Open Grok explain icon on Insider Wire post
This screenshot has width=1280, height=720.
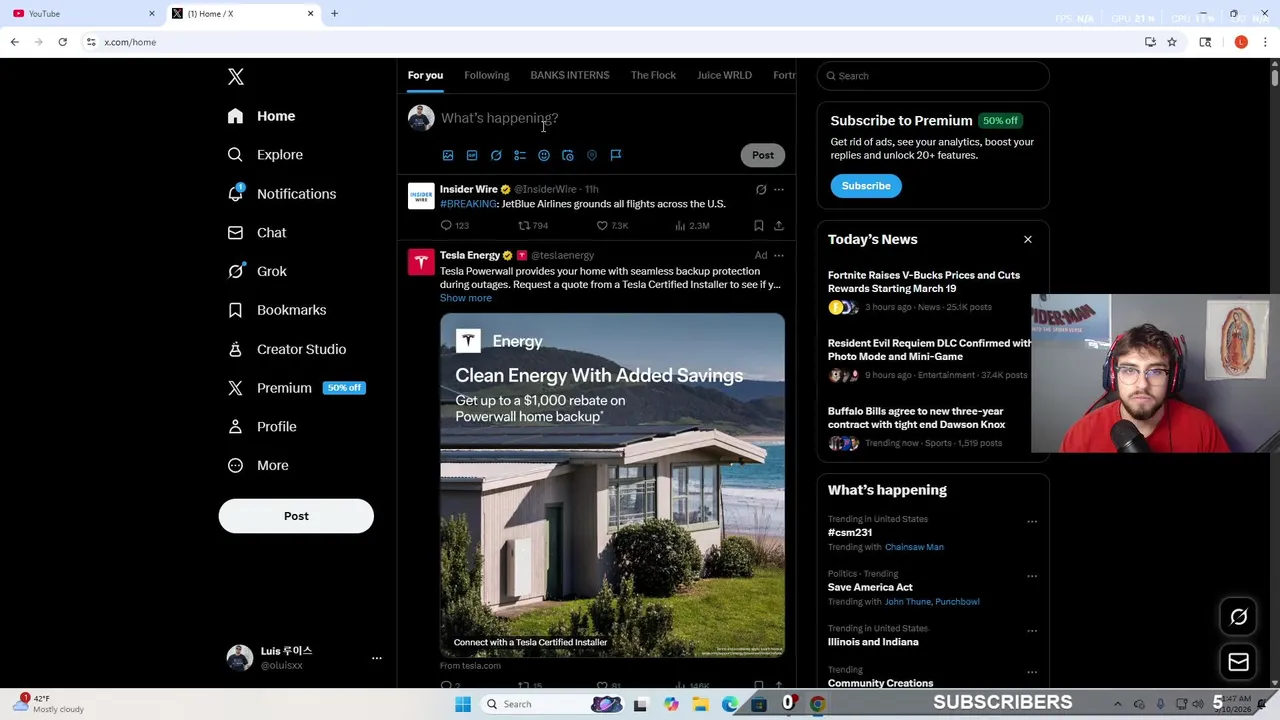pyautogui.click(x=761, y=189)
